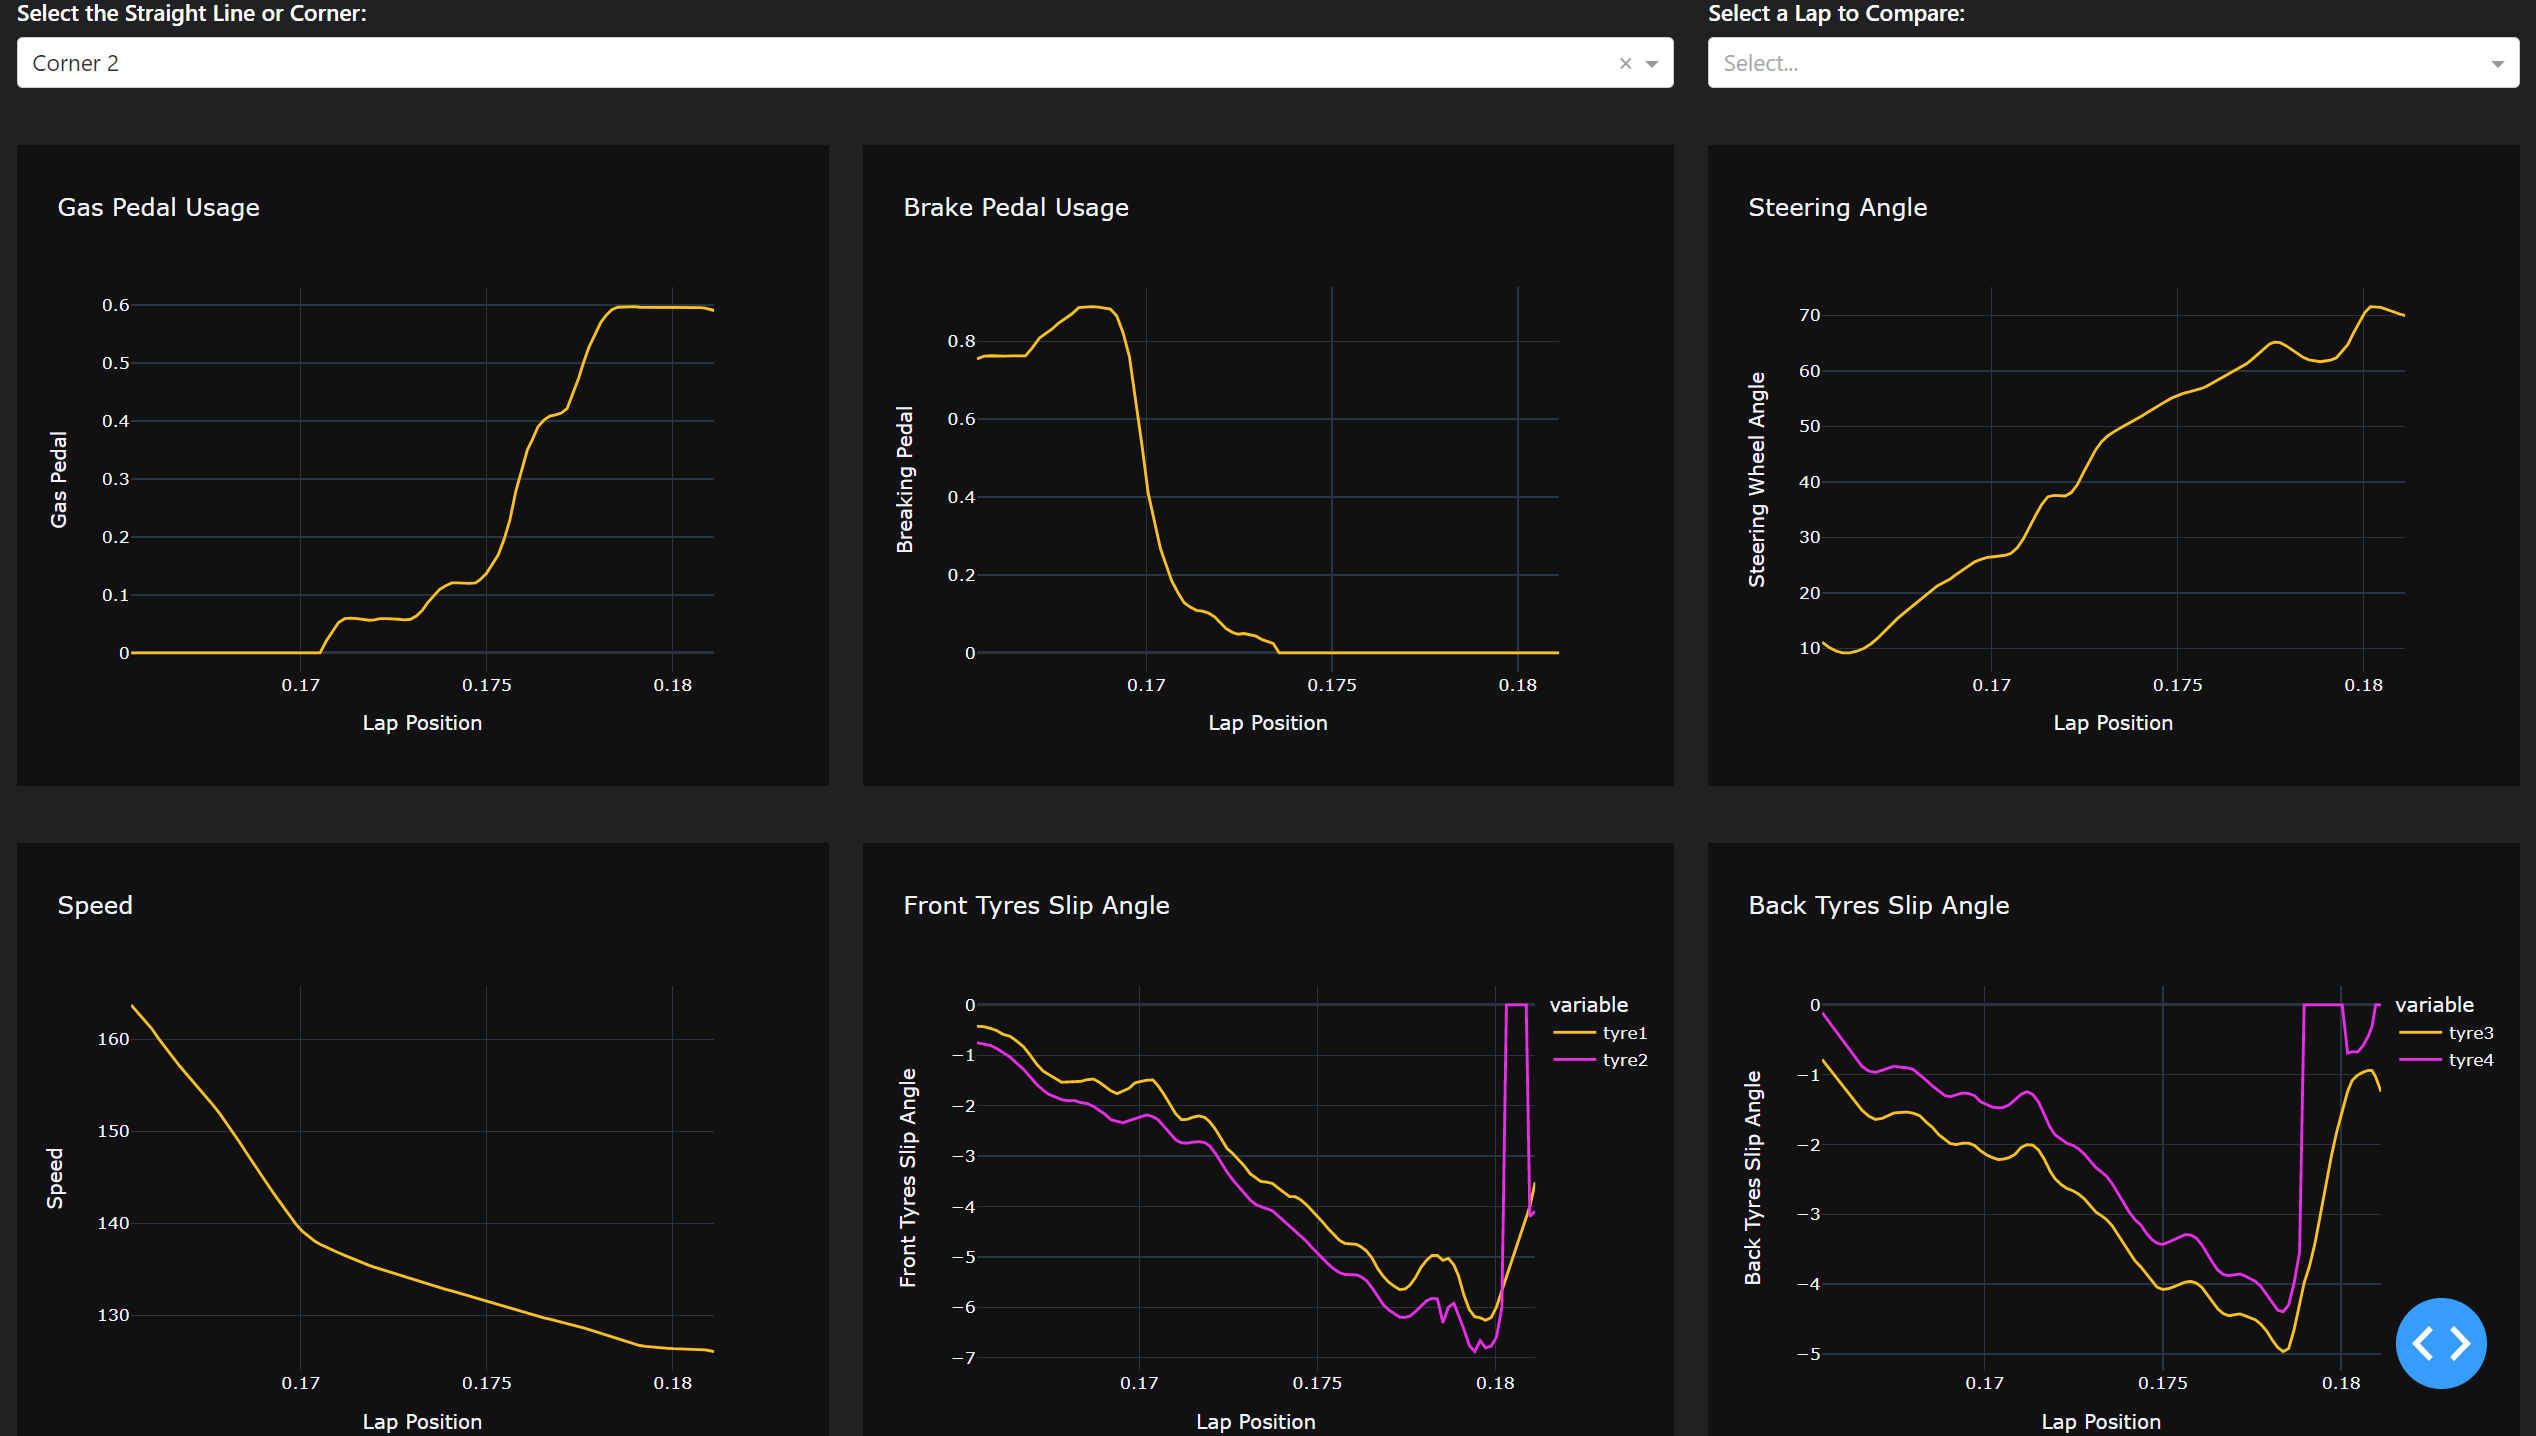Screen dimensions: 2536x1436
Task: Click the 70 tick on Steering Angle axis
Action: (x=1809, y=315)
